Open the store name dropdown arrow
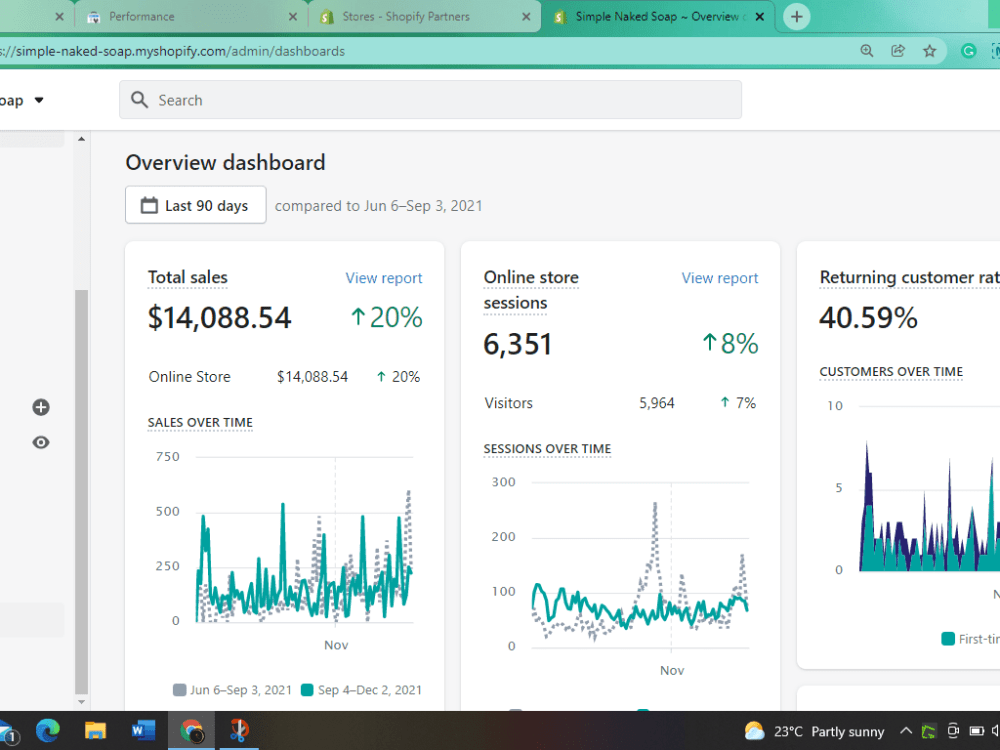 click(x=39, y=100)
